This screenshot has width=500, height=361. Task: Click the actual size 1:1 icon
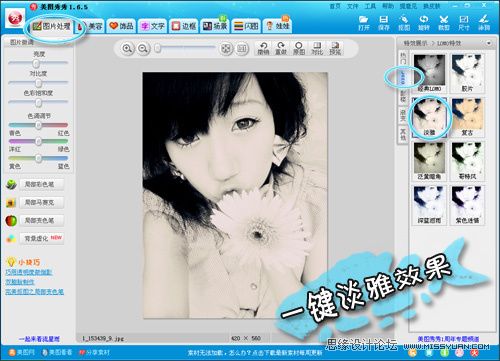[x=242, y=49]
